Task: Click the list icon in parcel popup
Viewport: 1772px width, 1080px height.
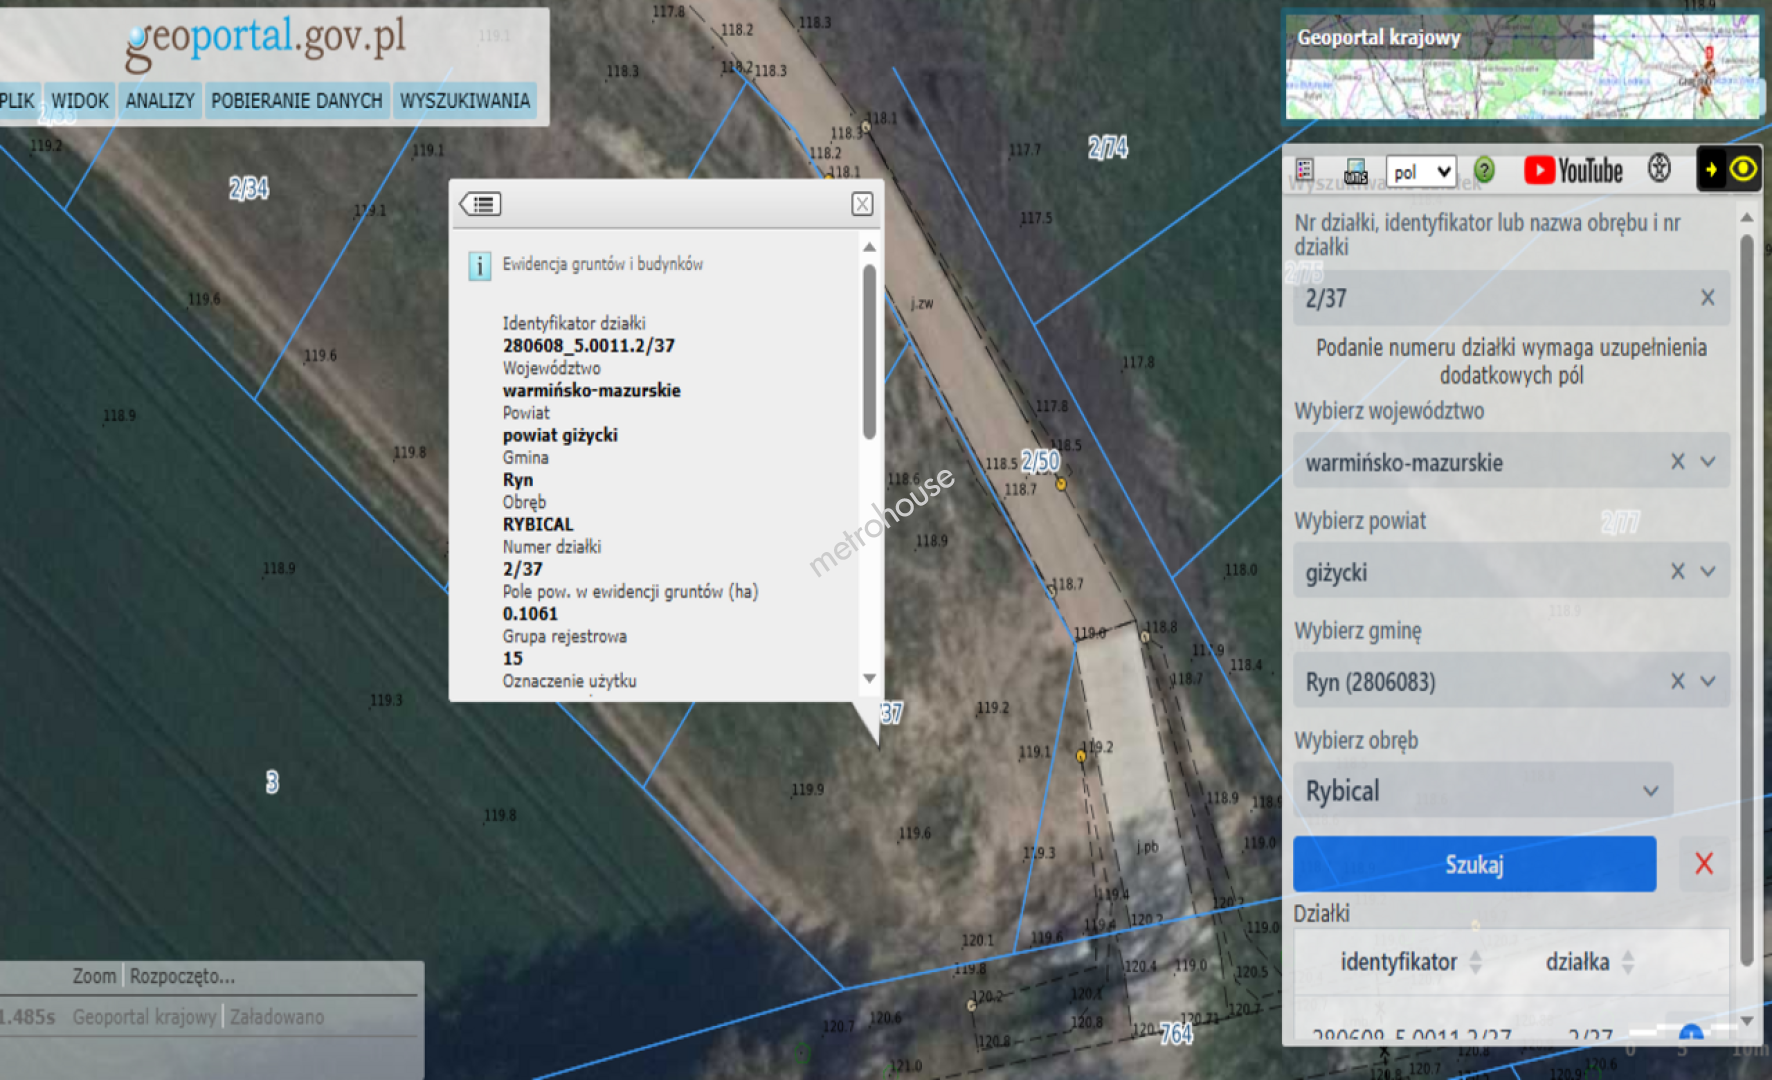Action: (x=481, y=204)
